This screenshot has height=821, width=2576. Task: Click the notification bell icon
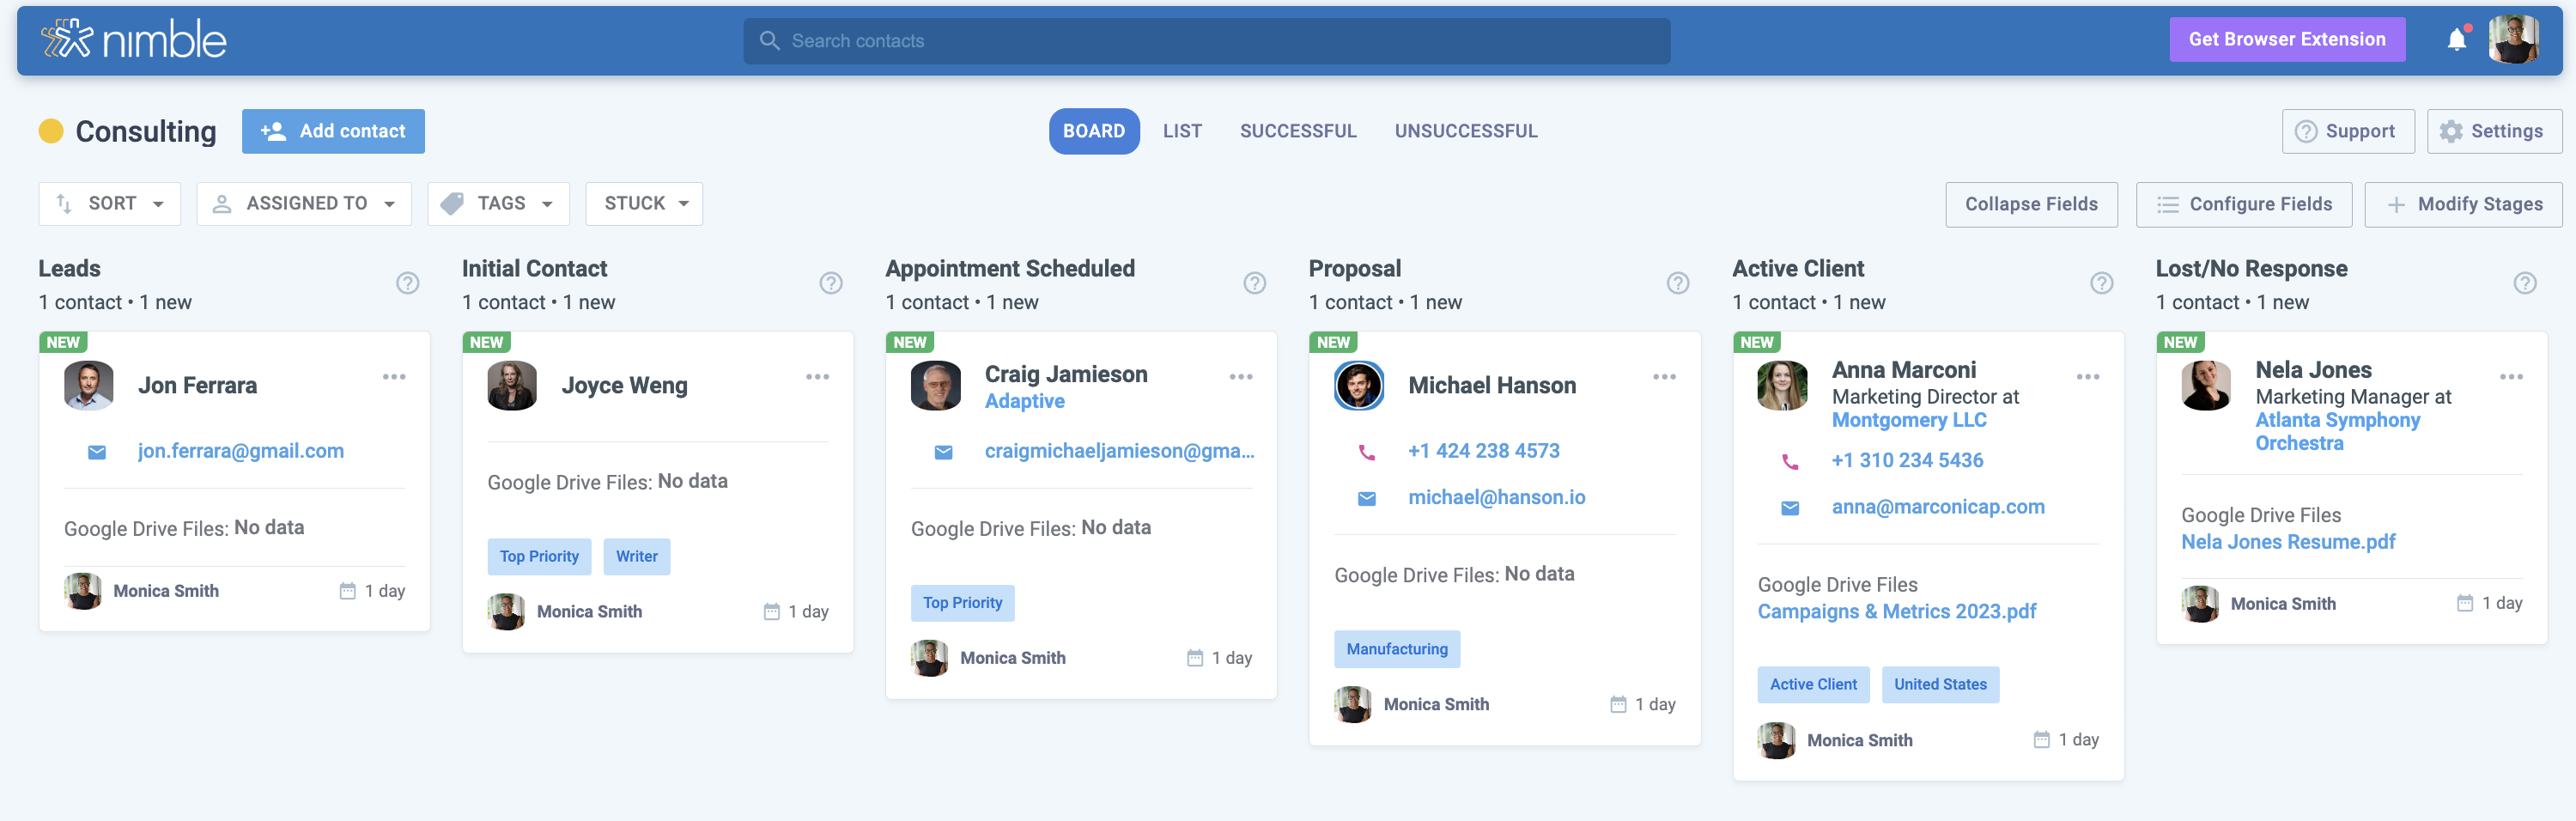point(2456,40)
